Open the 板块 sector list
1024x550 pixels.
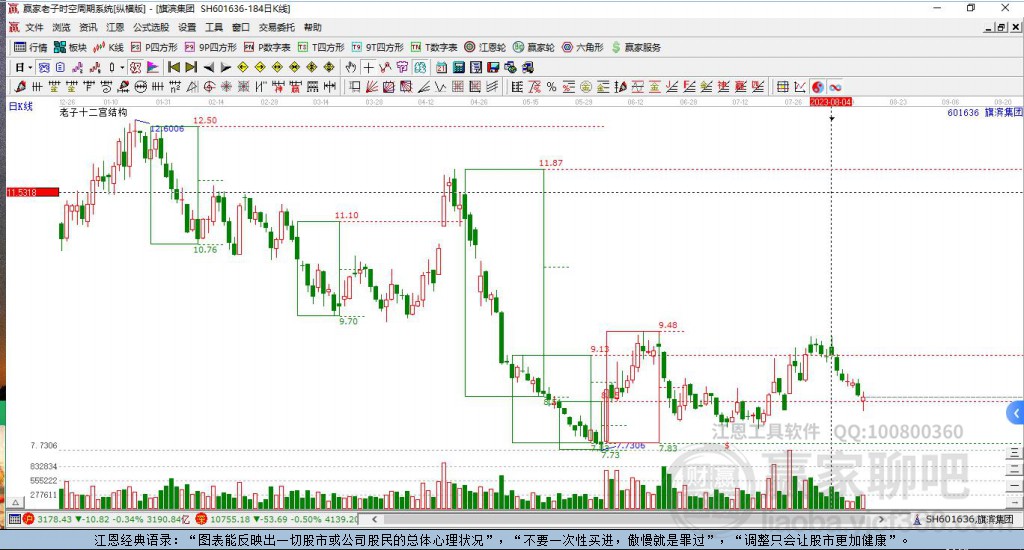tap(70, 47)
